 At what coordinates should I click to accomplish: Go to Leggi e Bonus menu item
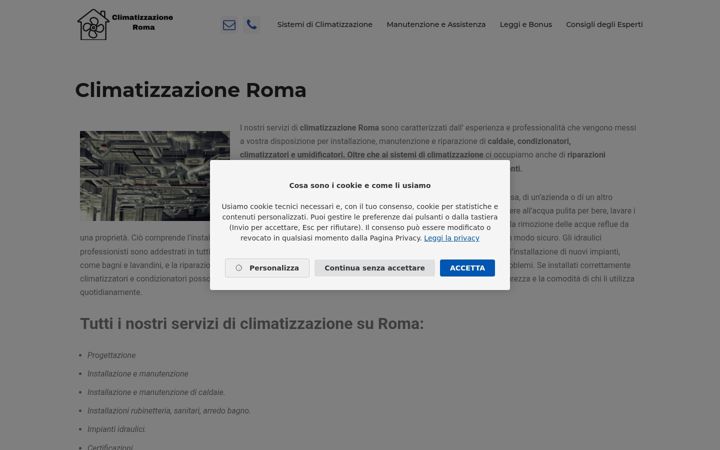(x=526, y=24)
